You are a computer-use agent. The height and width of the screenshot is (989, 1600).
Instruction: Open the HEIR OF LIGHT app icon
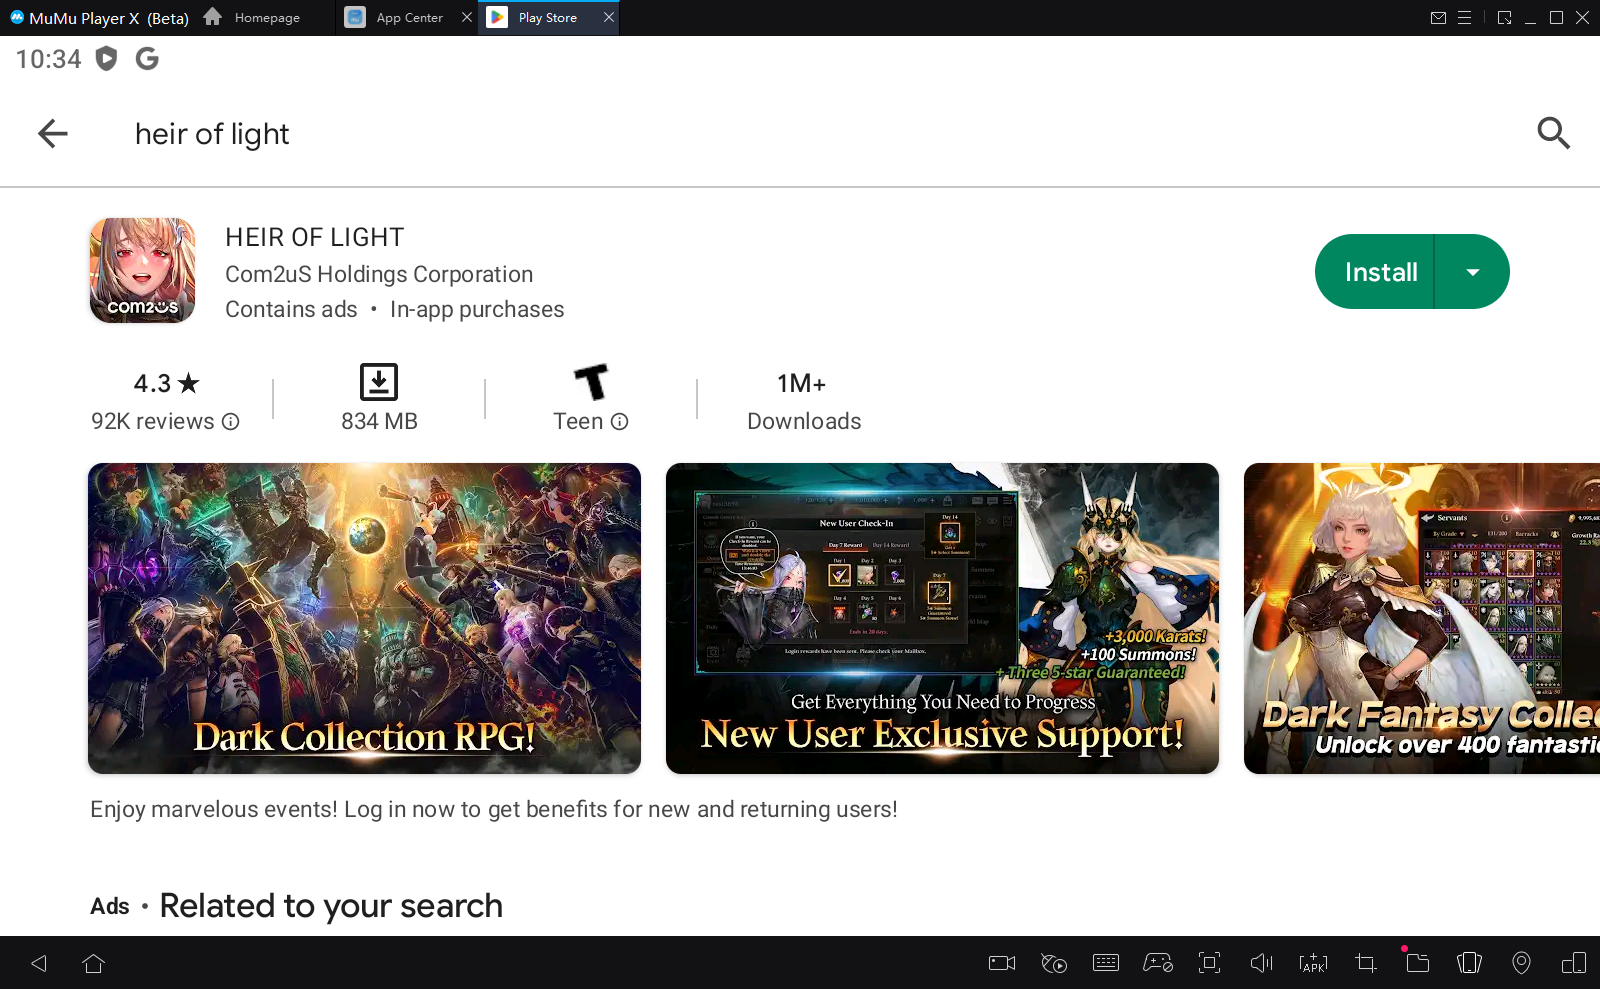pyautogui.click(x=142, y=270)
